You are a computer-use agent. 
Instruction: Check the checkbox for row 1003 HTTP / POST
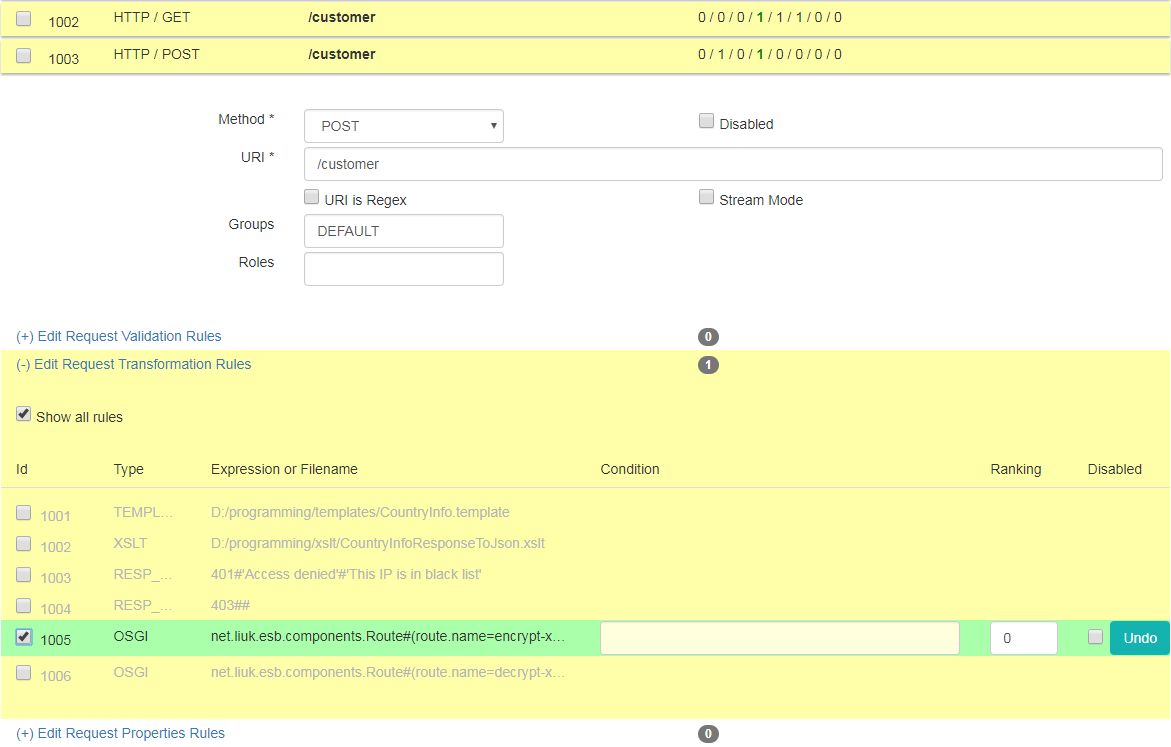tap(24, 56)
